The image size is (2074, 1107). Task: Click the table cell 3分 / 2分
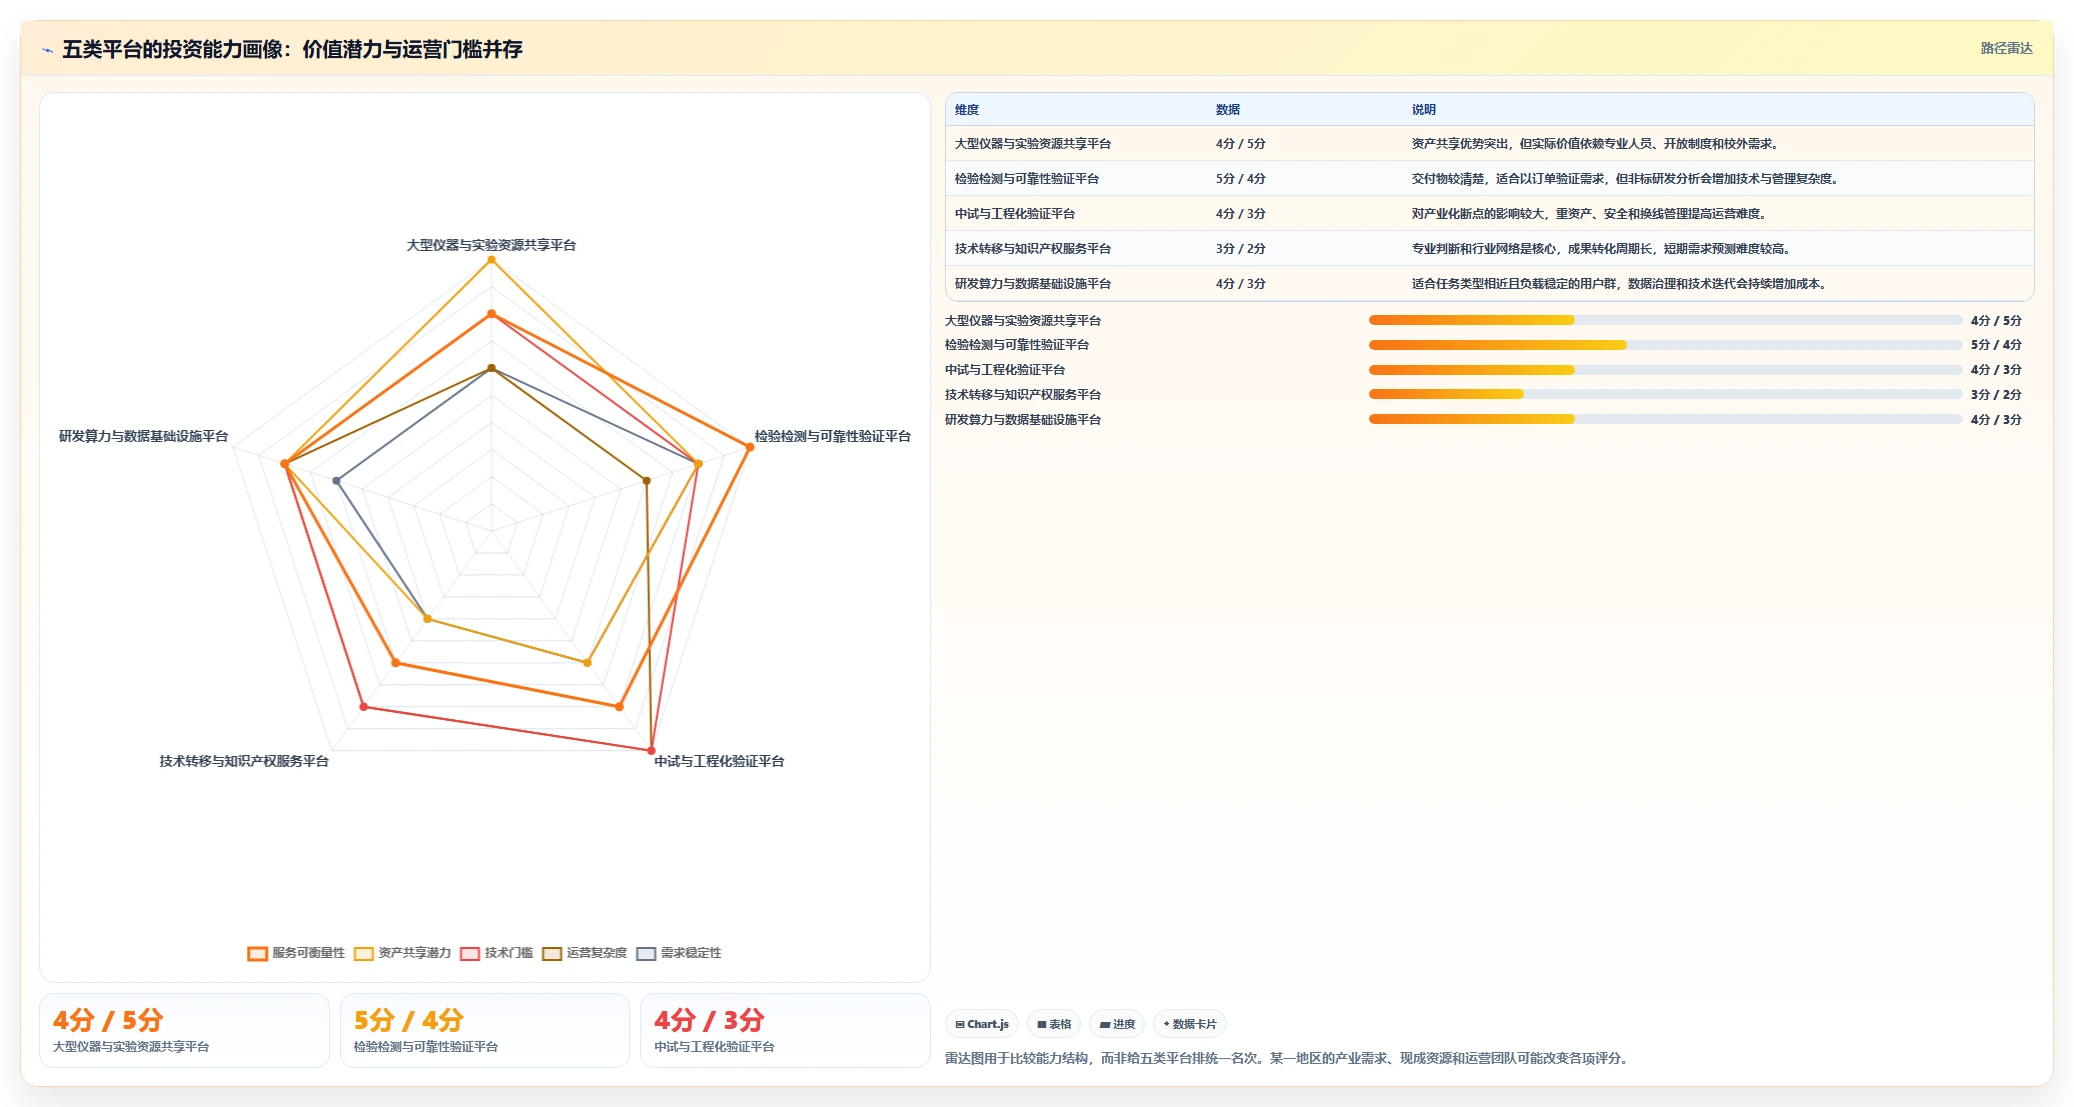click(x=1241, y=249)
